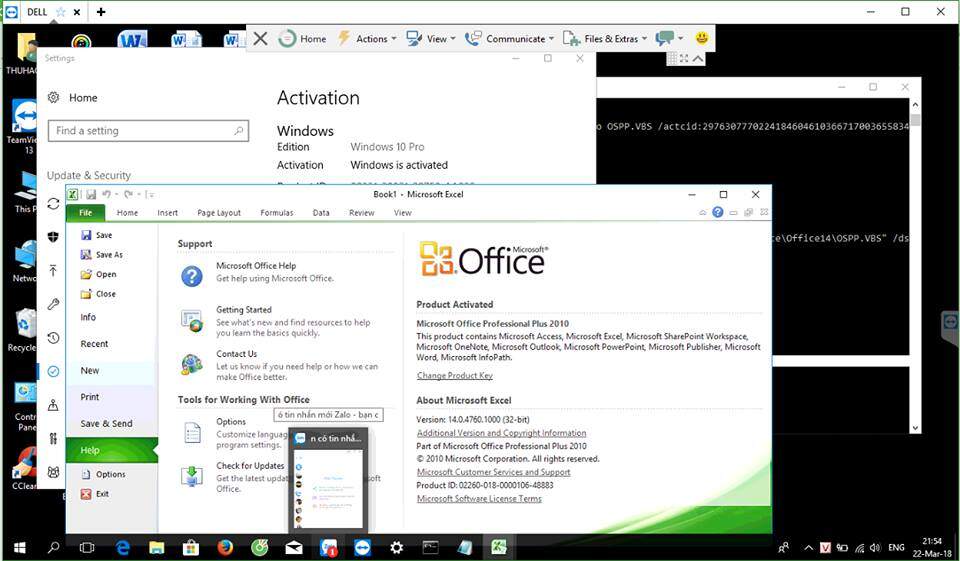The height and width of the screenshot is (561, 960).
Task: Open the Page Layout ribbon tab
Action: coord(219,213)
